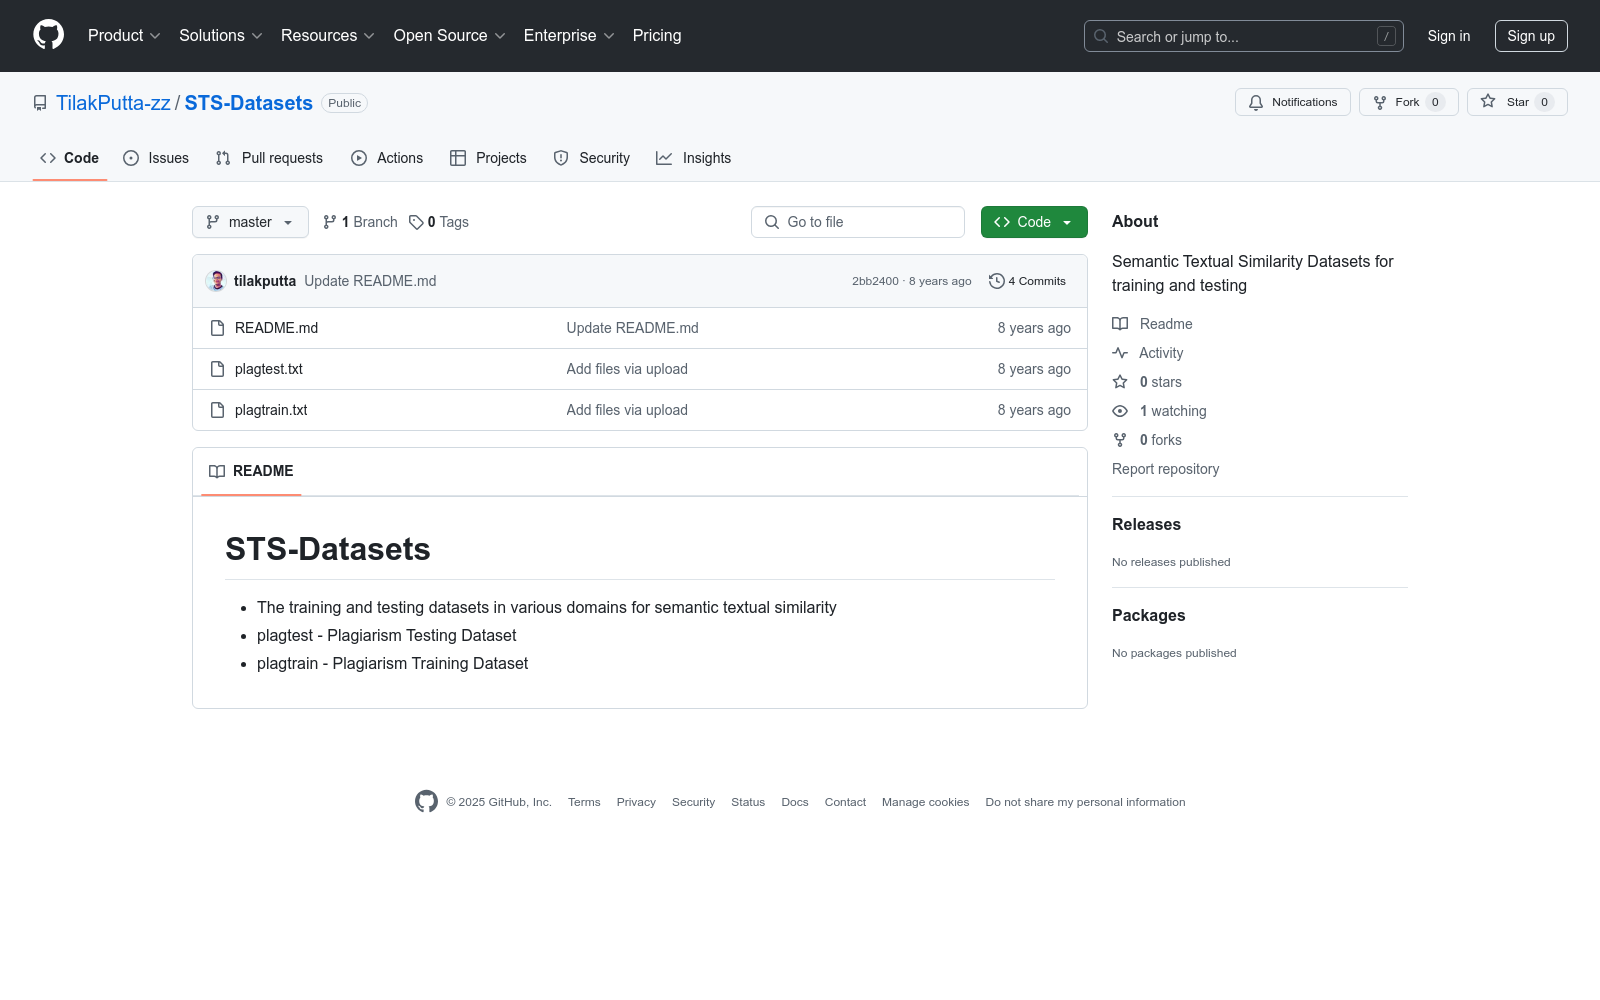Open the plagtrain.txt file

pyautogui.click(x=271, y=410)
